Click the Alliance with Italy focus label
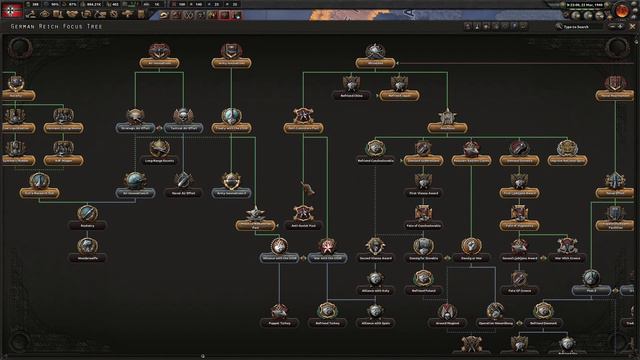 (x=376, y=291)
